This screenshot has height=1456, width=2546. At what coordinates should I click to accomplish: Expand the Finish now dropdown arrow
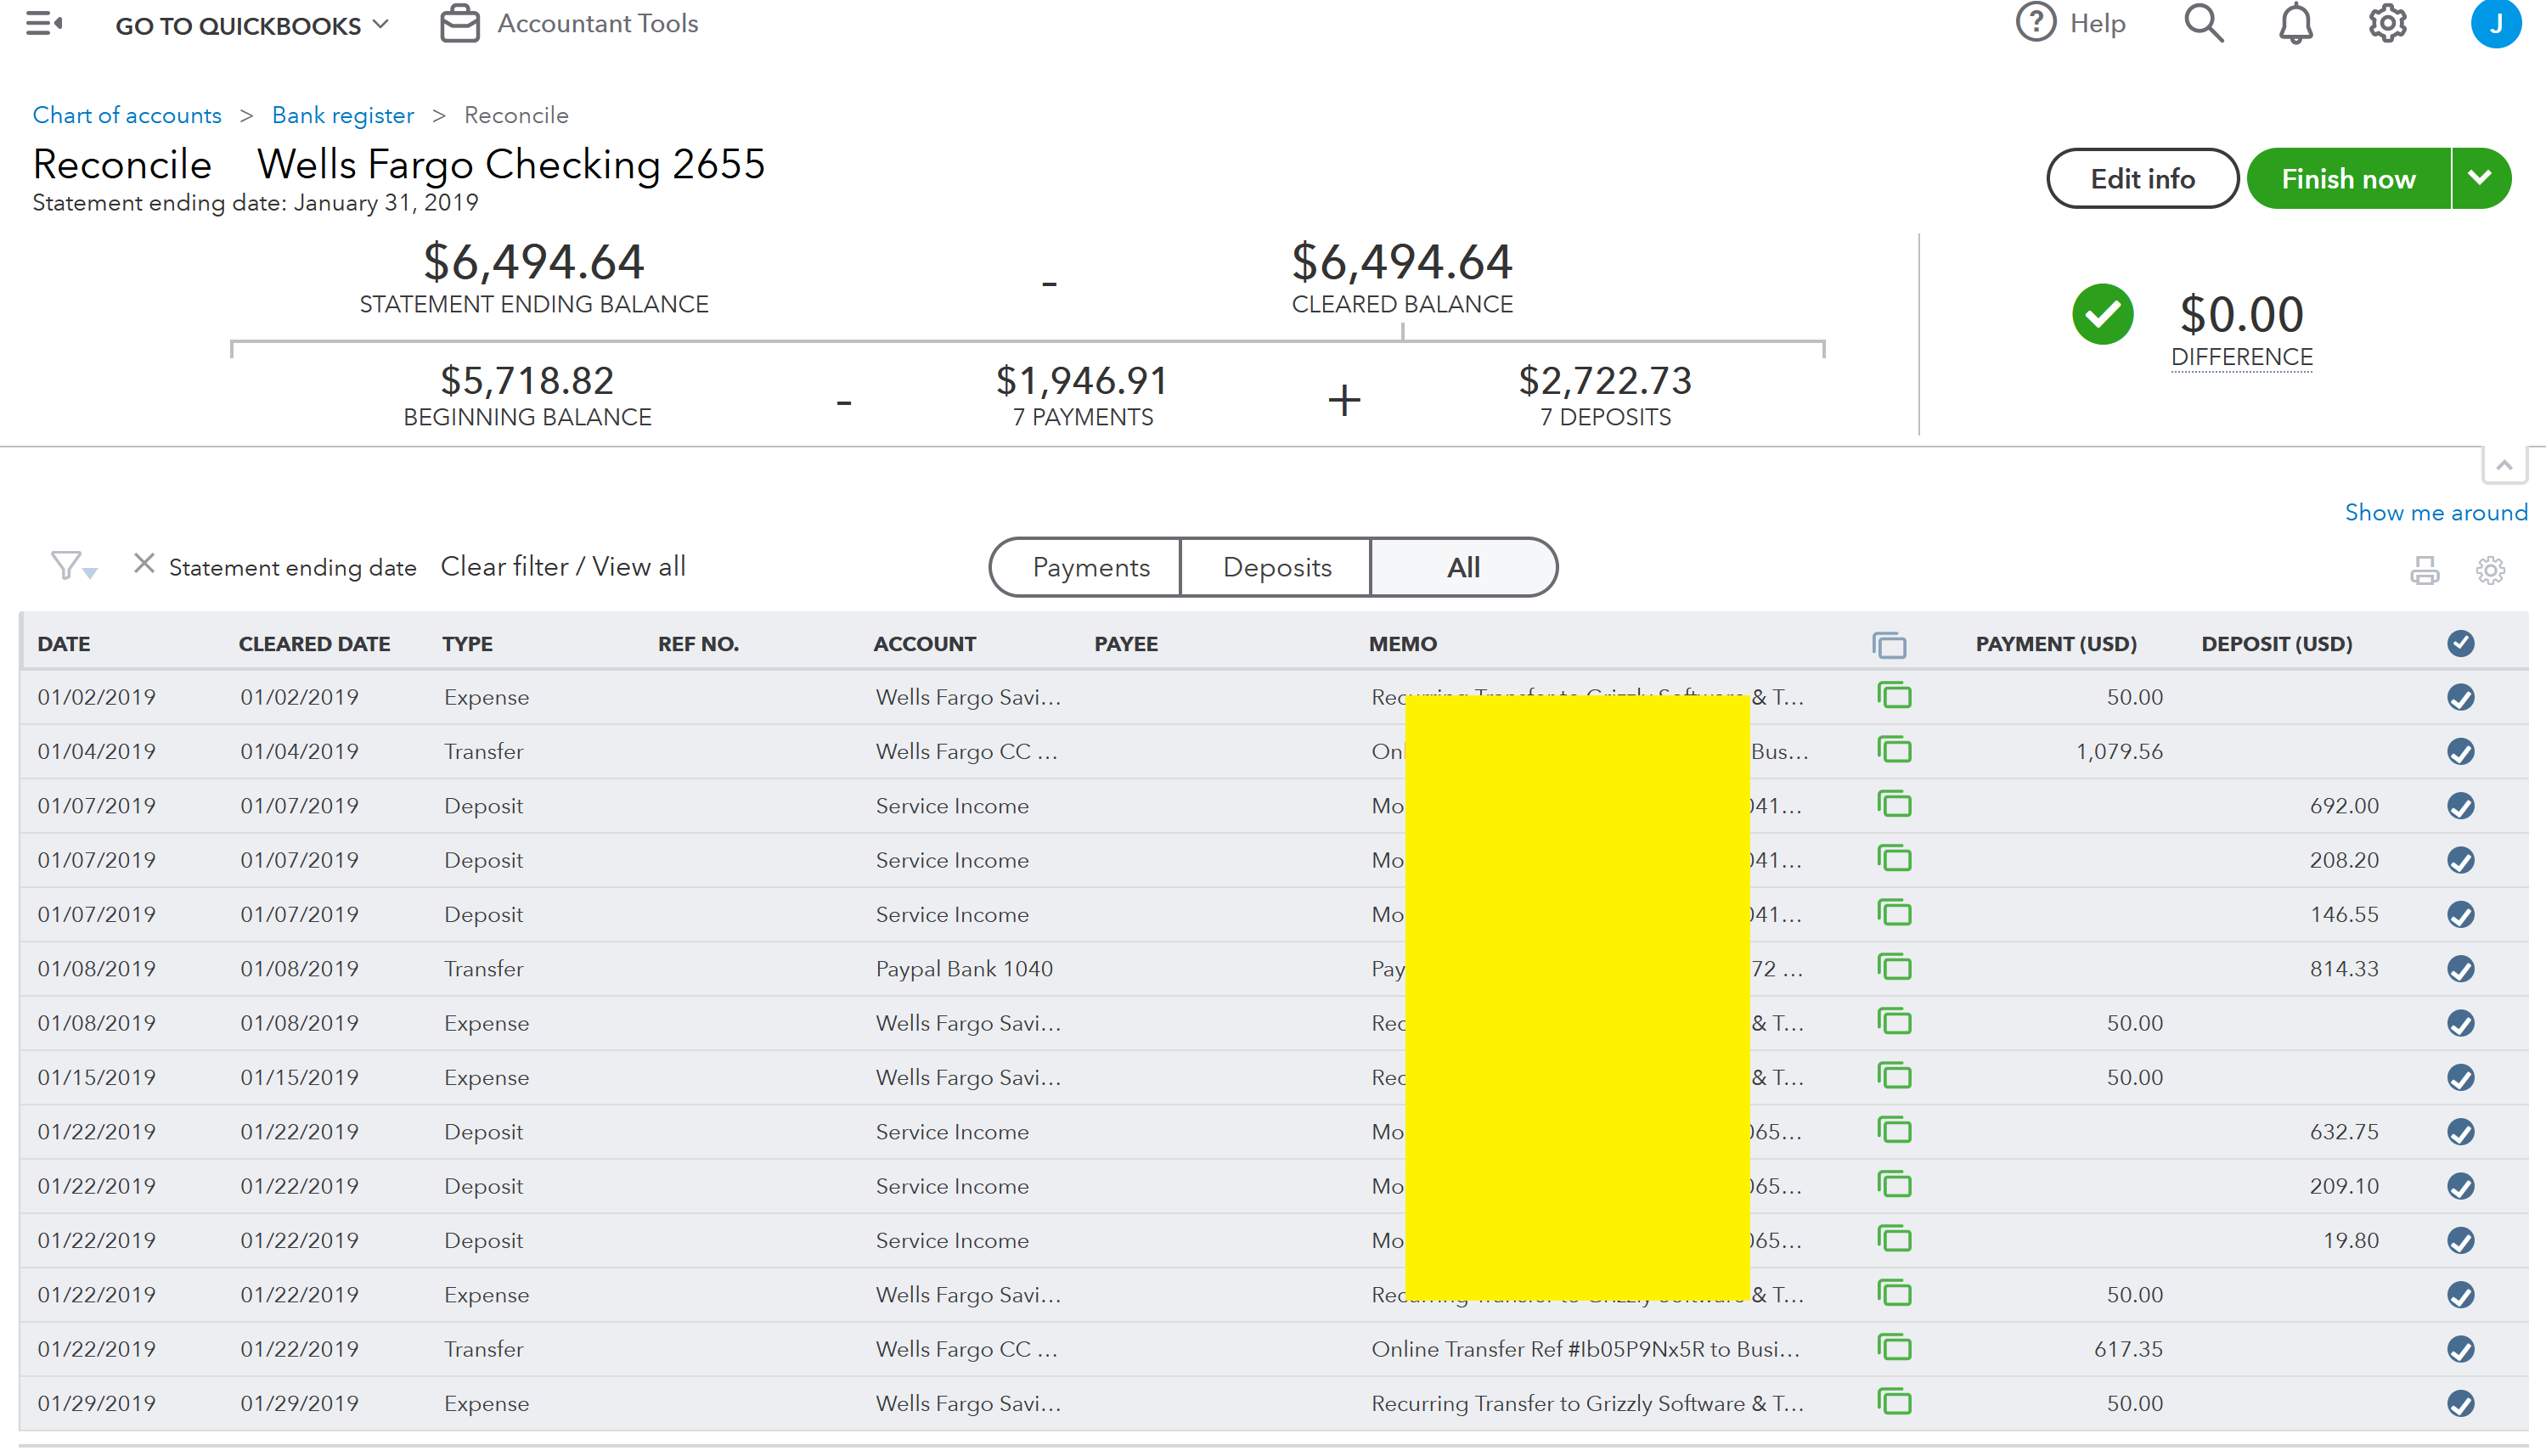(2480, 178)
